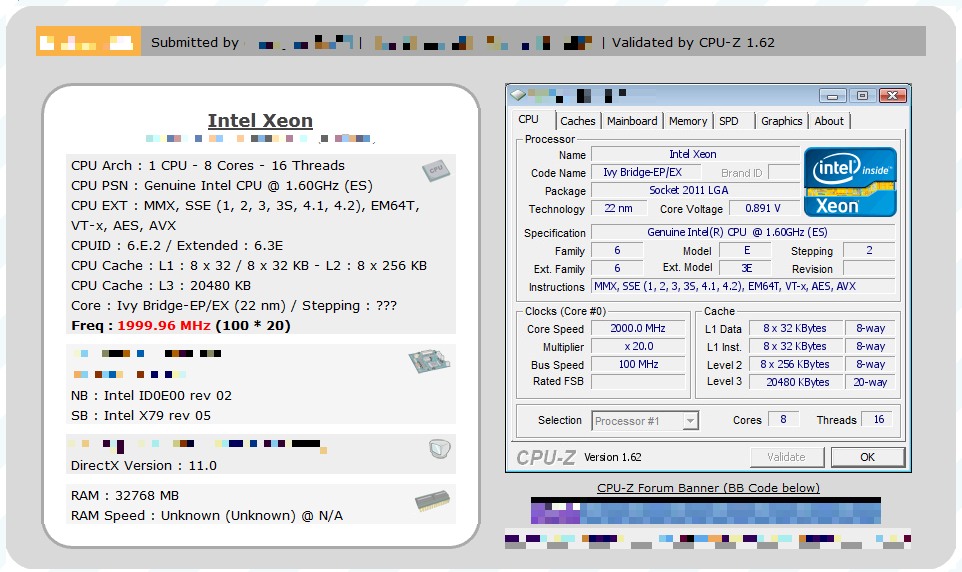Show the Graphics tab
The width and height of the screenshot is (962, 572).
(x=781, y=121)
